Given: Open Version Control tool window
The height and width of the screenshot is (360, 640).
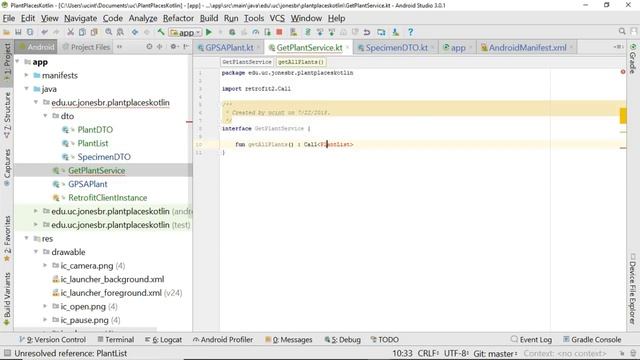Looking at the screenshot, I should [53, 340].
